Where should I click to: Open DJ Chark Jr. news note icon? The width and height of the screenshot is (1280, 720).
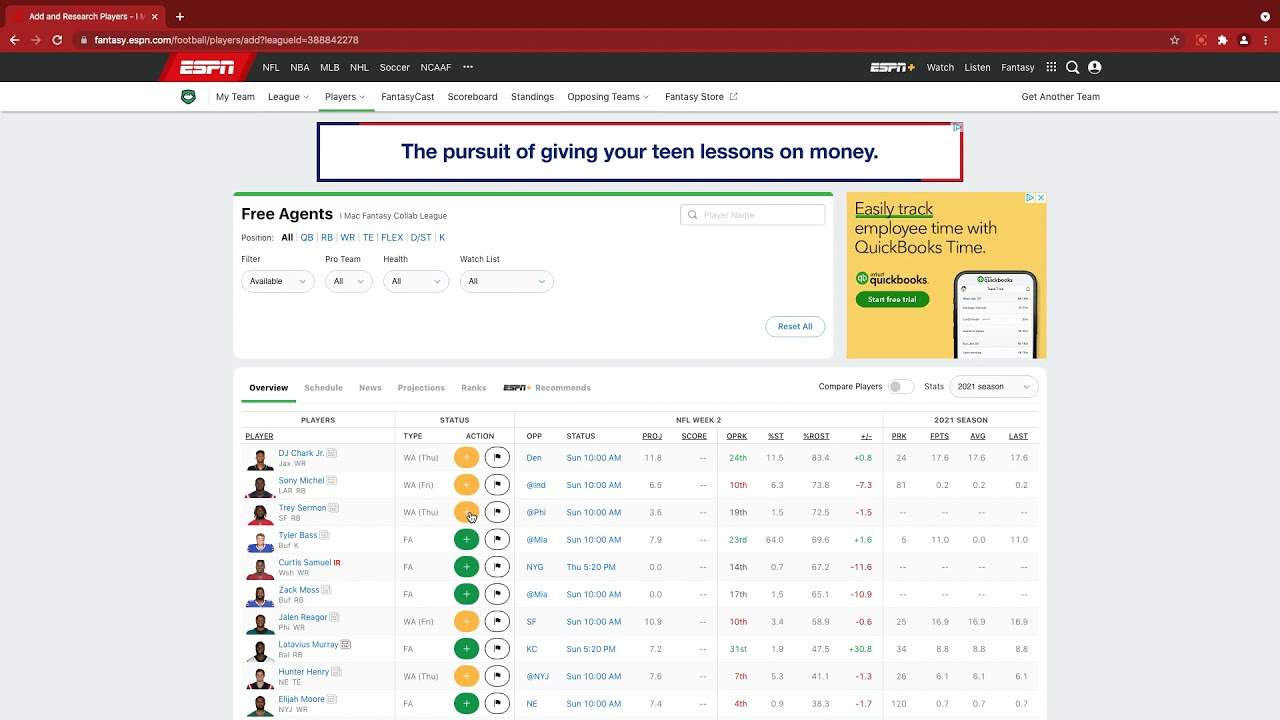(332, 453)
